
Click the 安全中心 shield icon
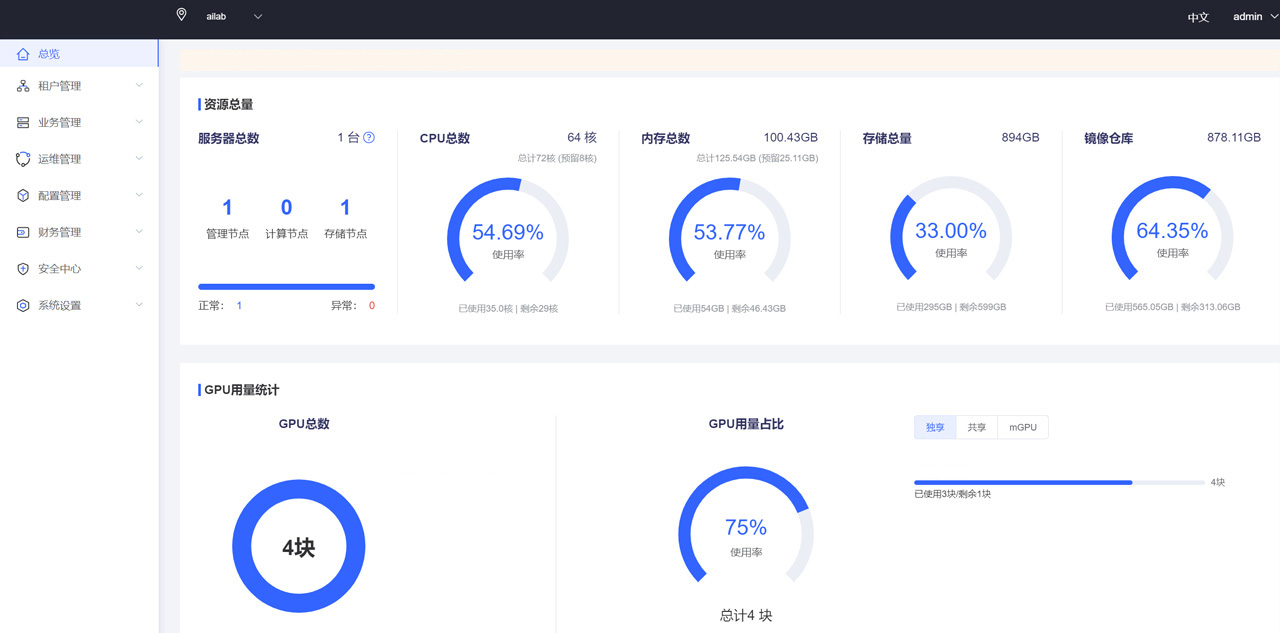coord(23,269)
